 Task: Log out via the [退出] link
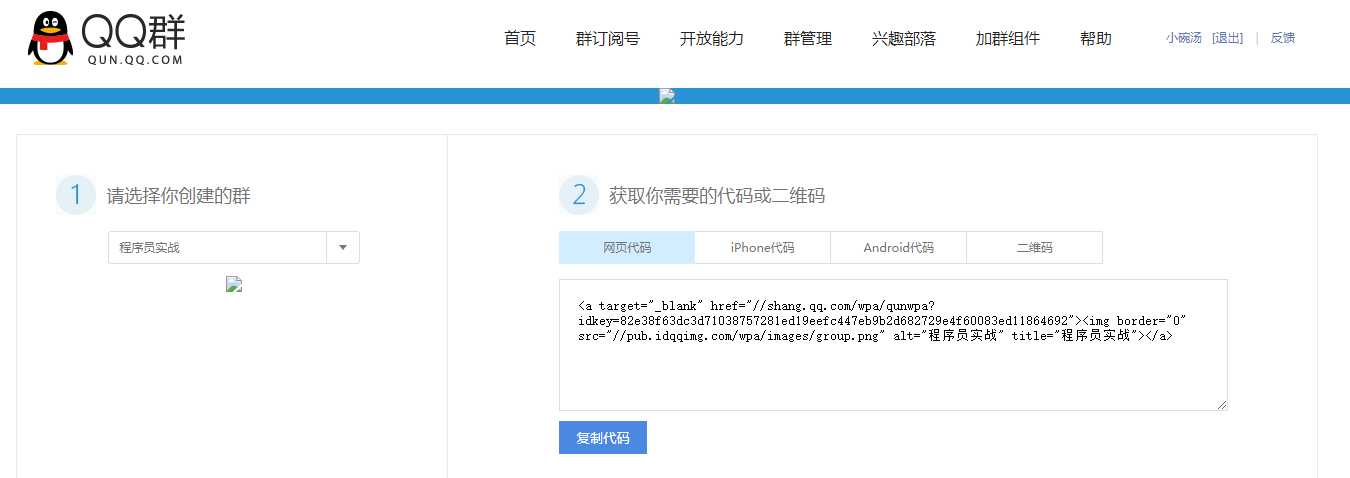(x=1227, y=38)
